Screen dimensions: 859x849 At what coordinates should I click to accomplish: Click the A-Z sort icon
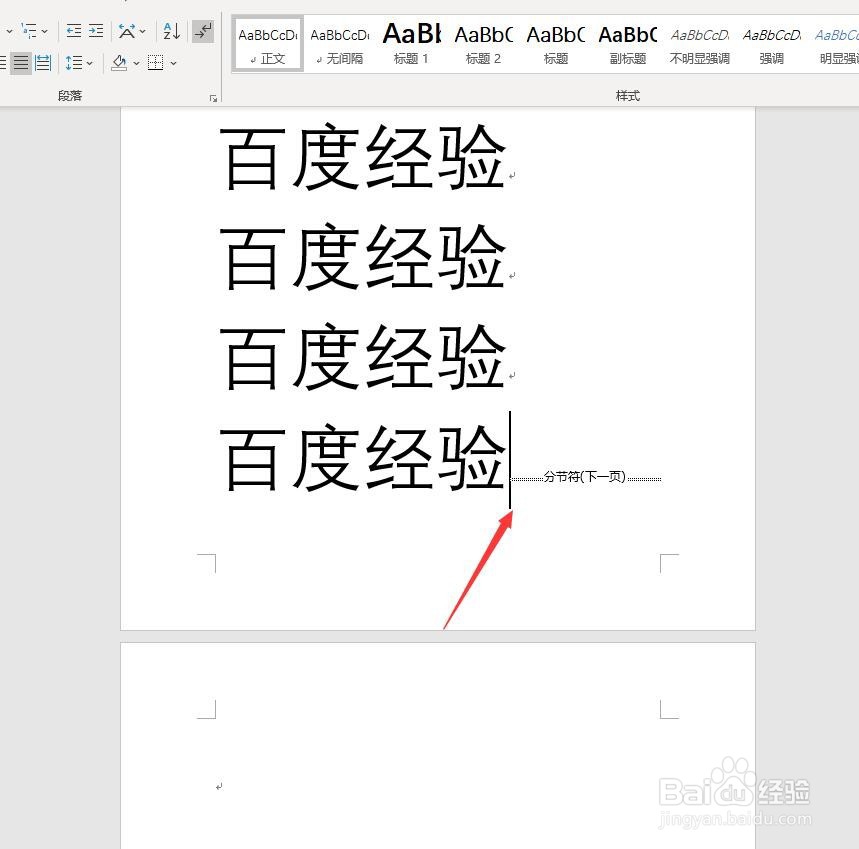[171, 31]
